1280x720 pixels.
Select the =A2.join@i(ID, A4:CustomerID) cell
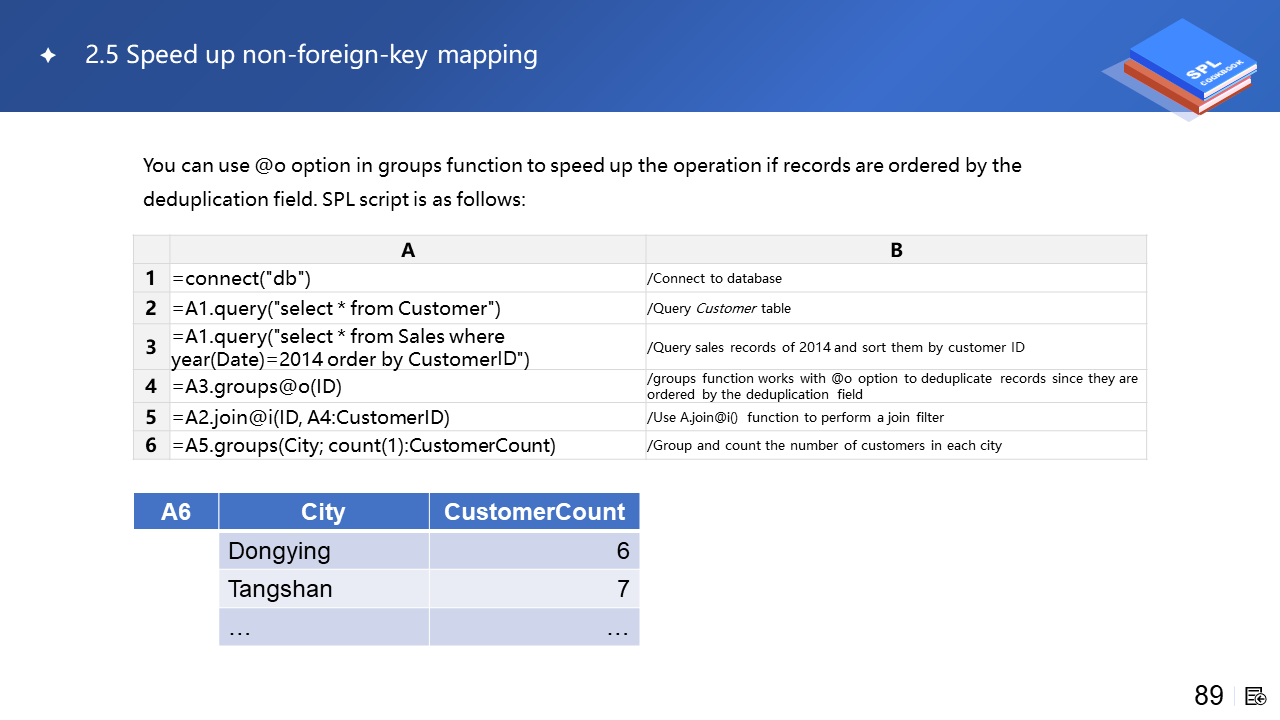pyautogui.click(x=407, y=417)
